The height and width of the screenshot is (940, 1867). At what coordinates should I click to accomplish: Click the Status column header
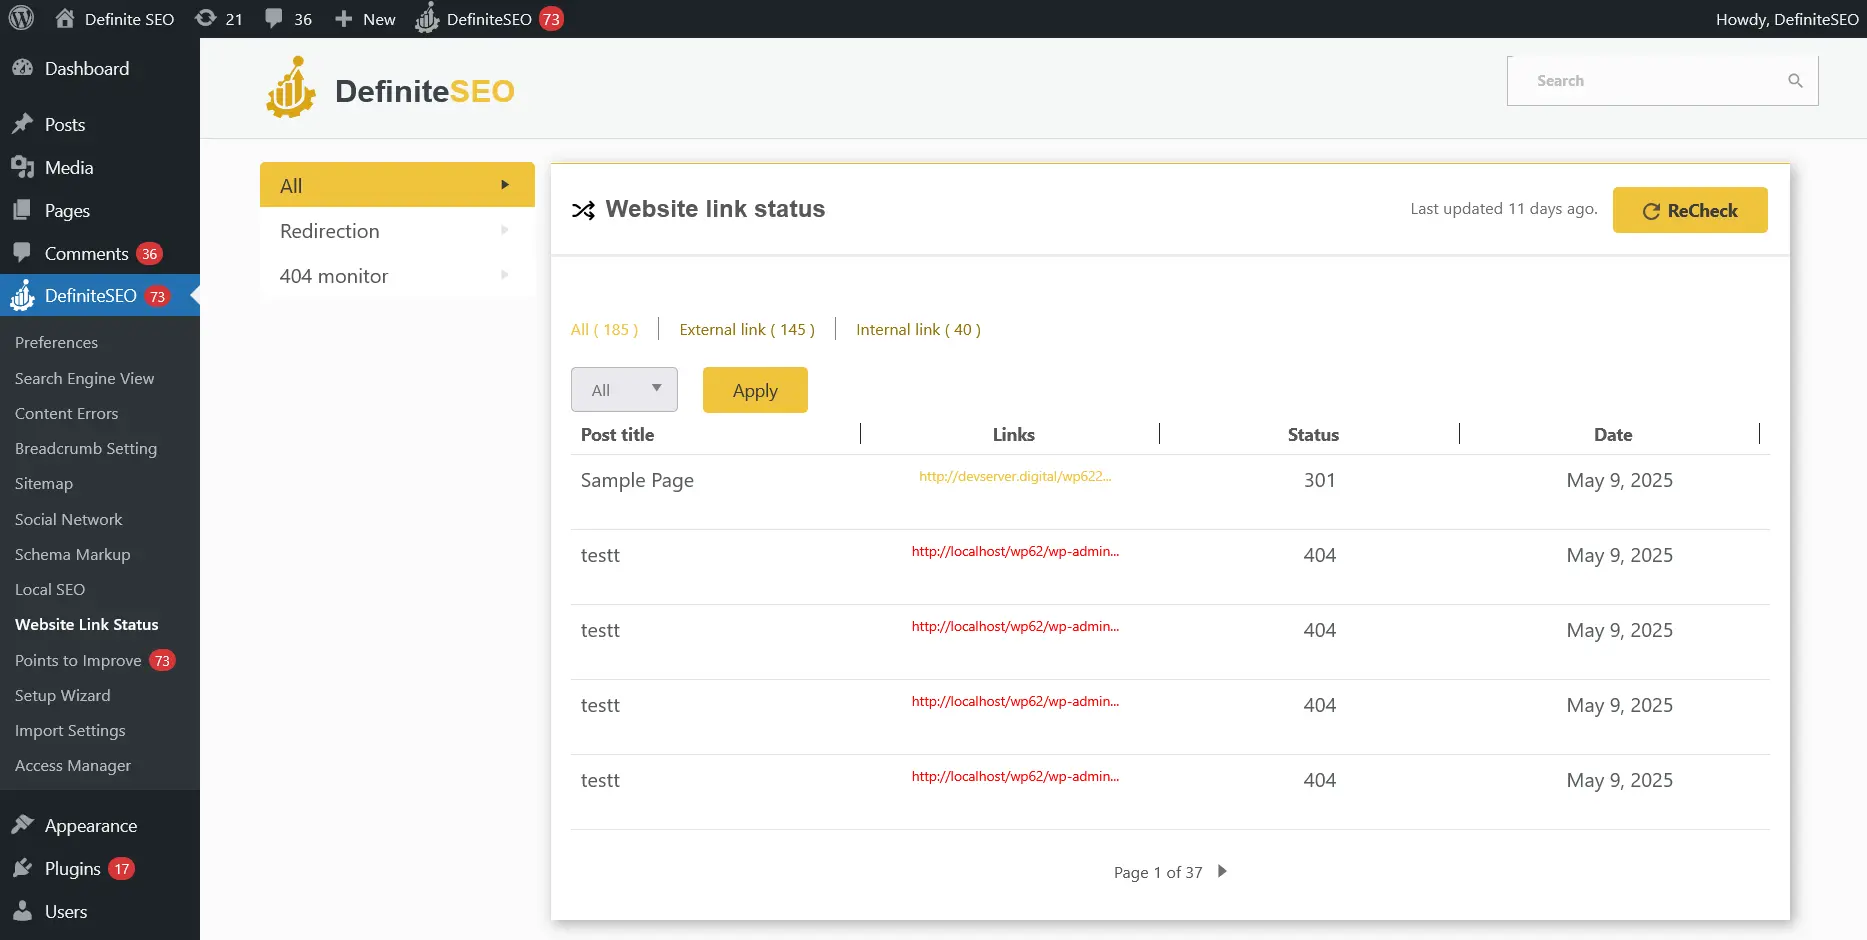1313,434
